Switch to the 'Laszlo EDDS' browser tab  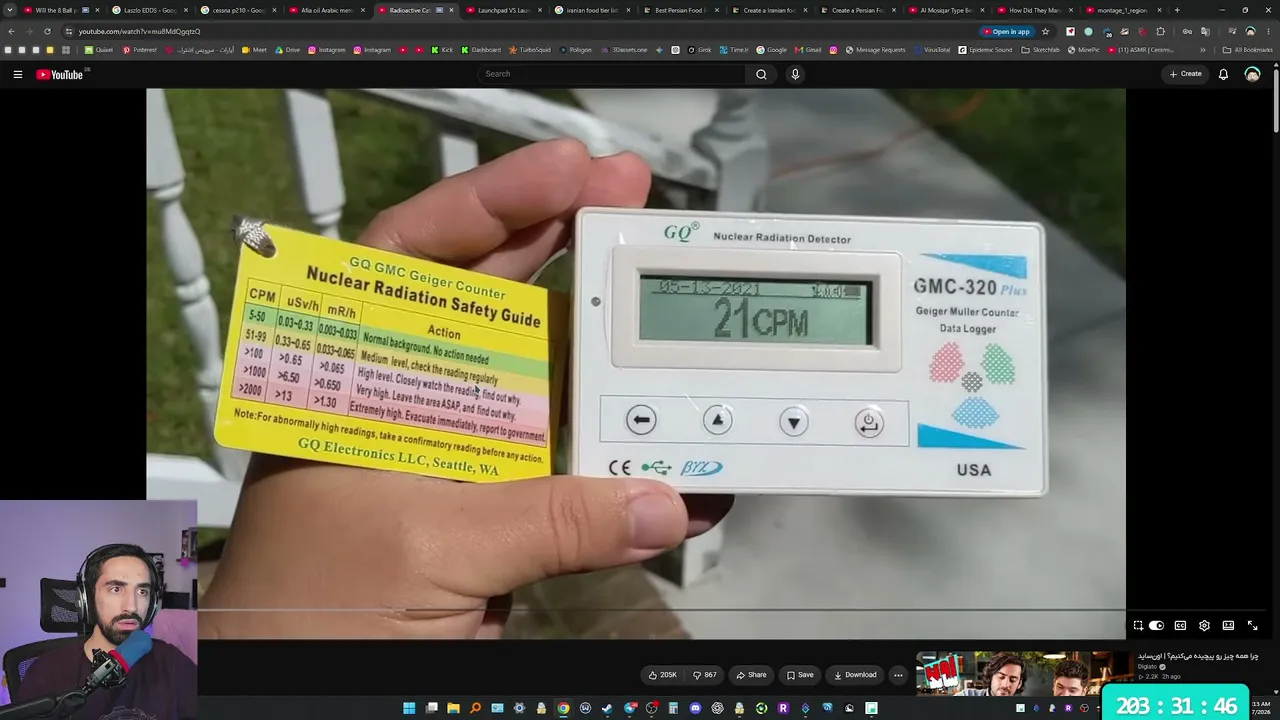(x=149, y=10)
